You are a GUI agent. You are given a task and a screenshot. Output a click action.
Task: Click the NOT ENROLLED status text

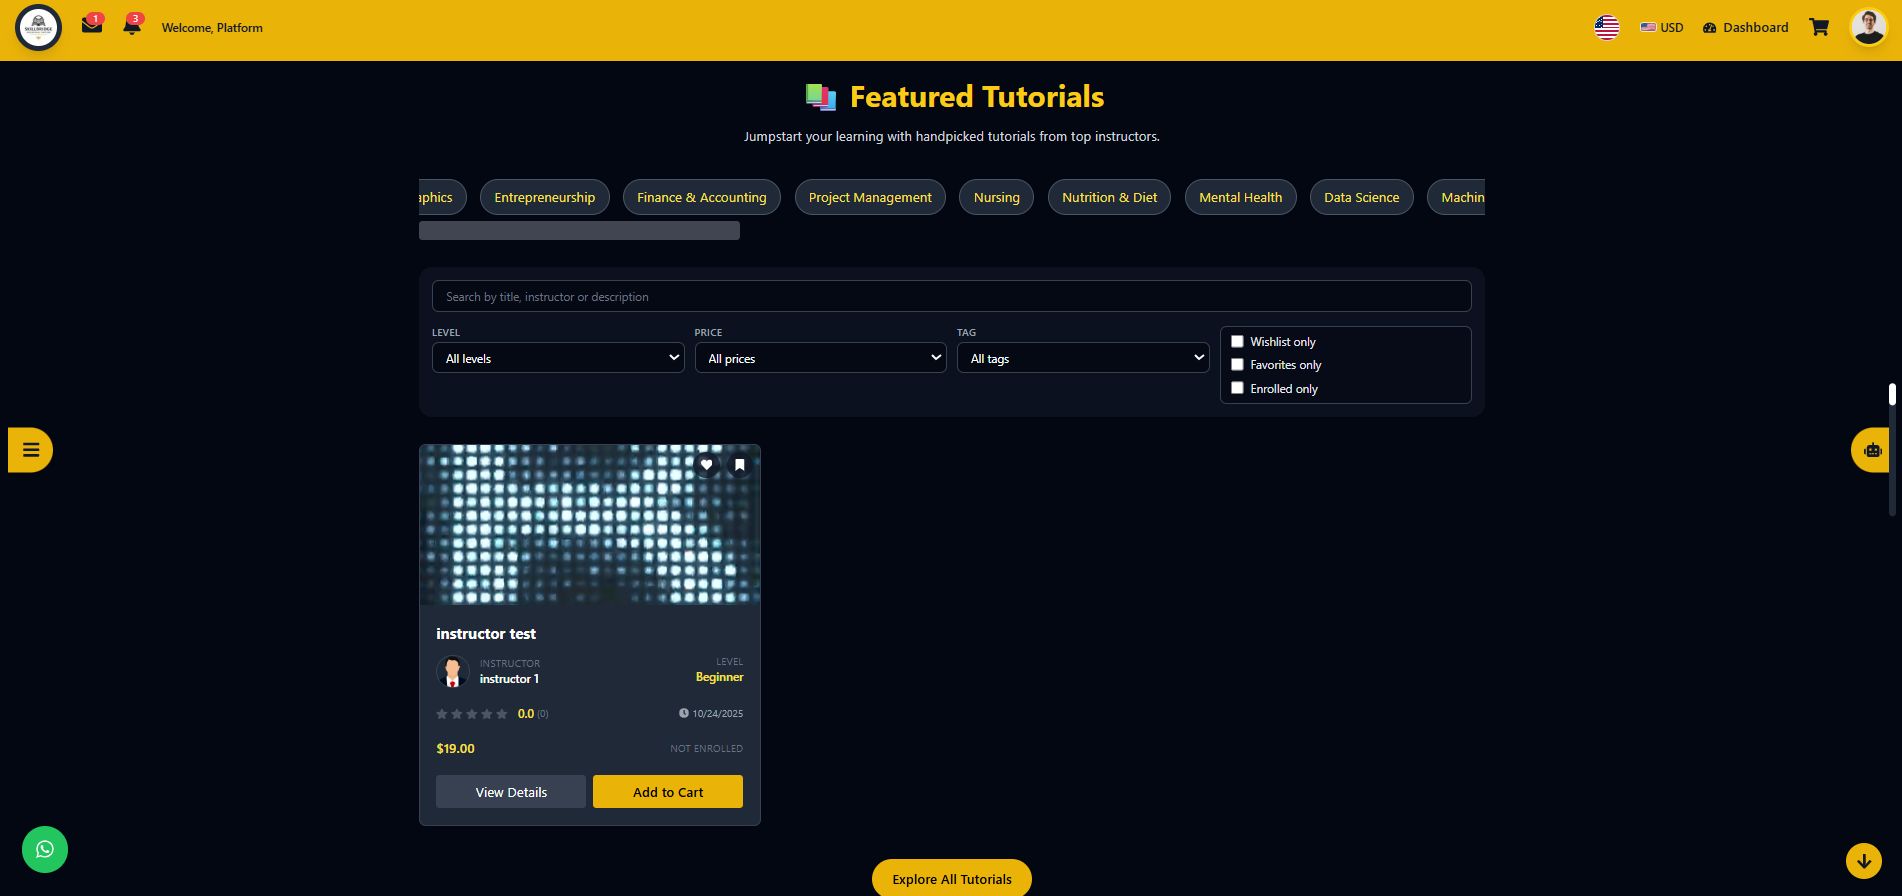pos(706,748)
